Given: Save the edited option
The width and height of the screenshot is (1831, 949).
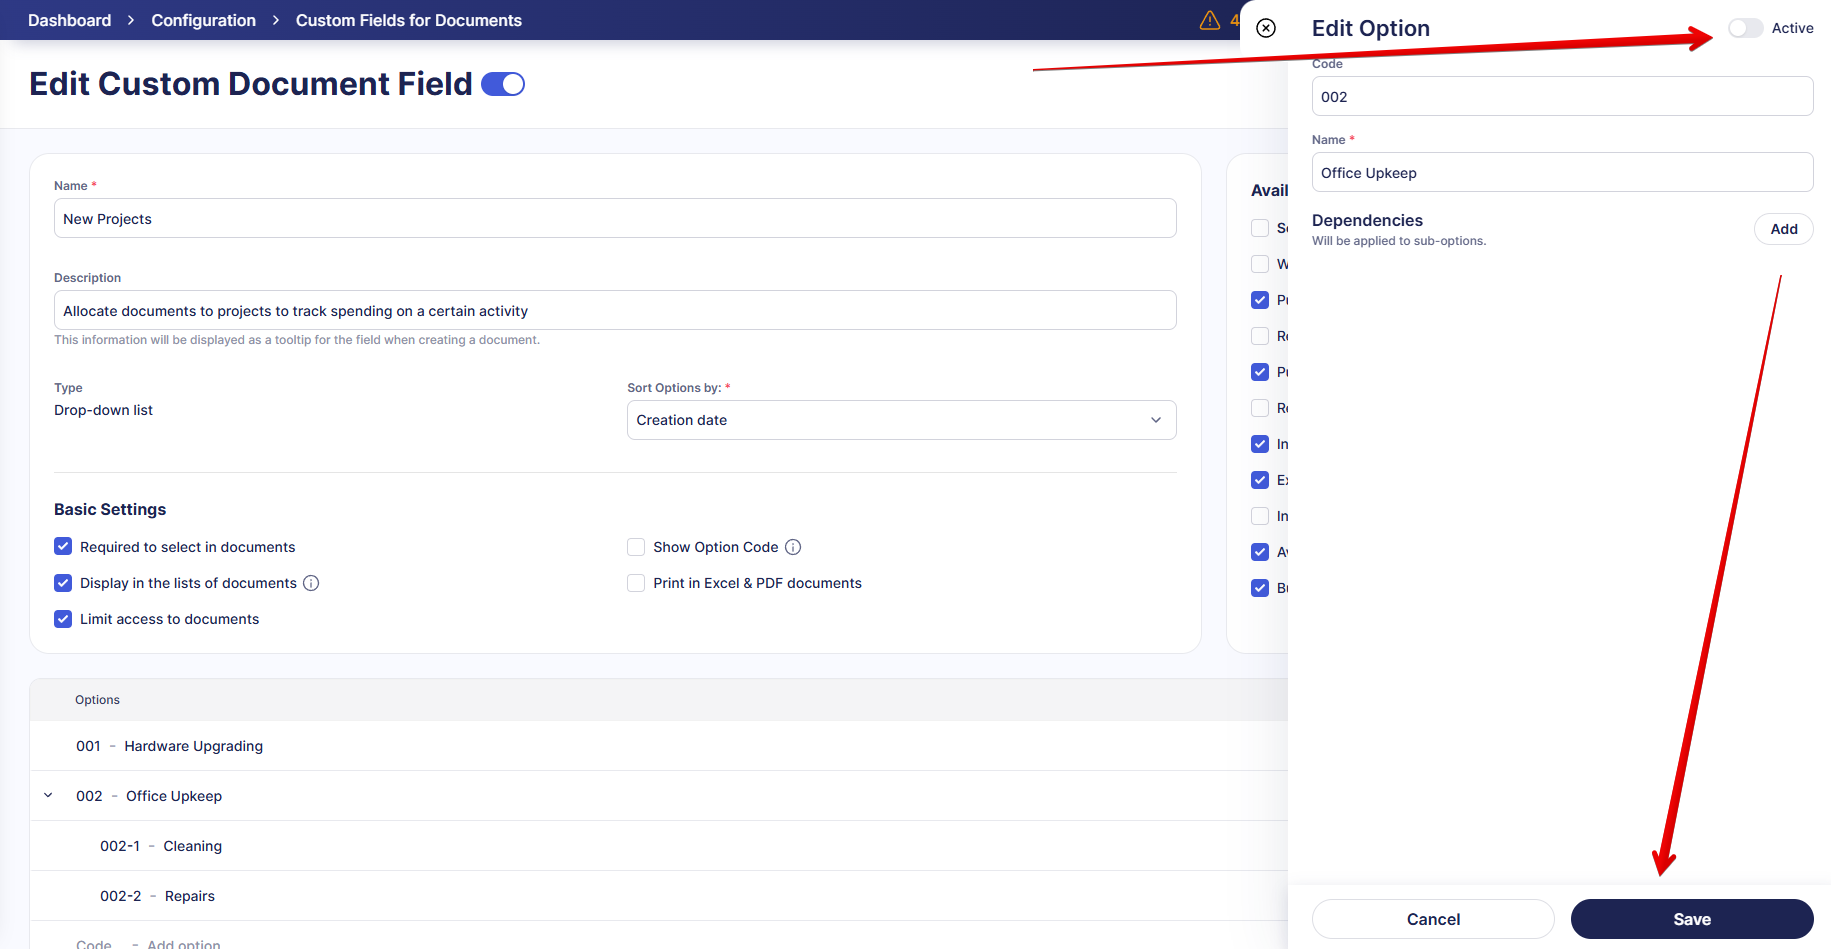Looking at the screenshot, I should tap(1691, 919).
